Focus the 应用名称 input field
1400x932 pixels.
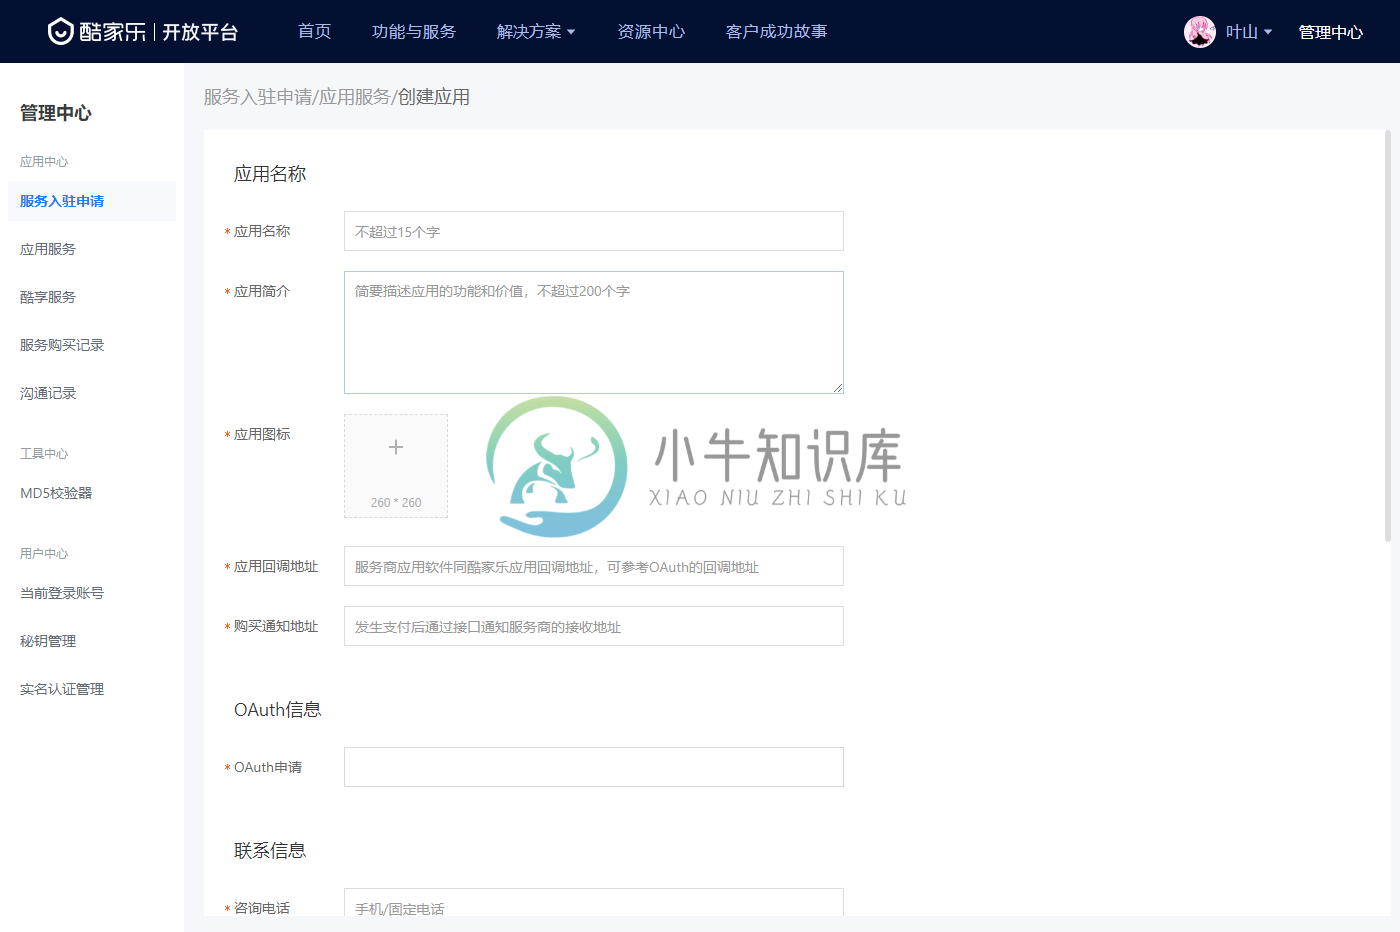click(x=594, y=231)
